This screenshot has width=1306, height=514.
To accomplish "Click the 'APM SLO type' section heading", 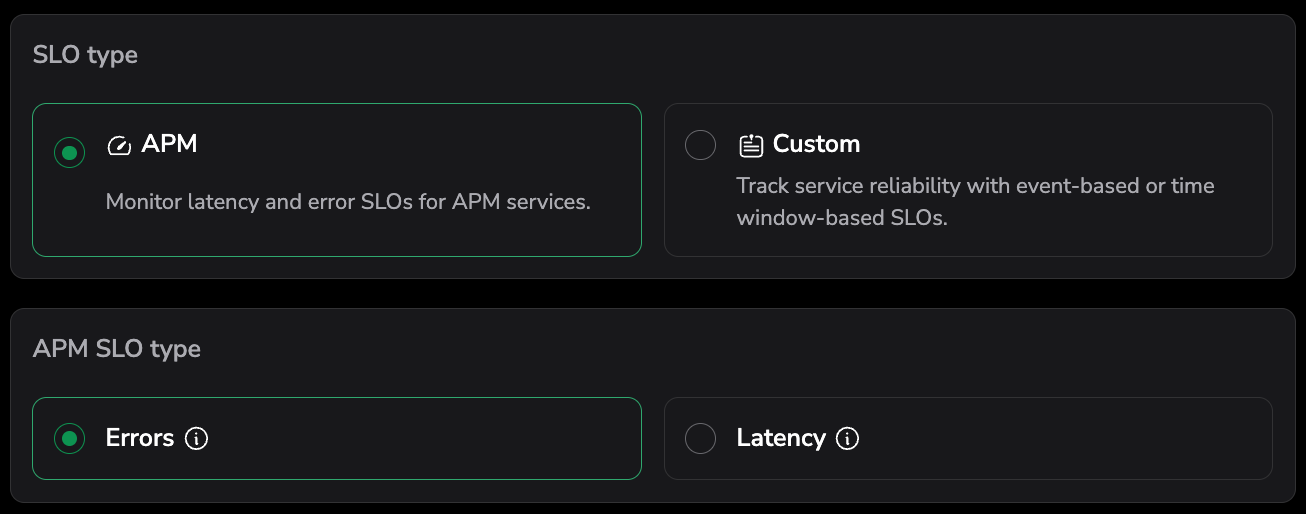I will pos(116,349).
